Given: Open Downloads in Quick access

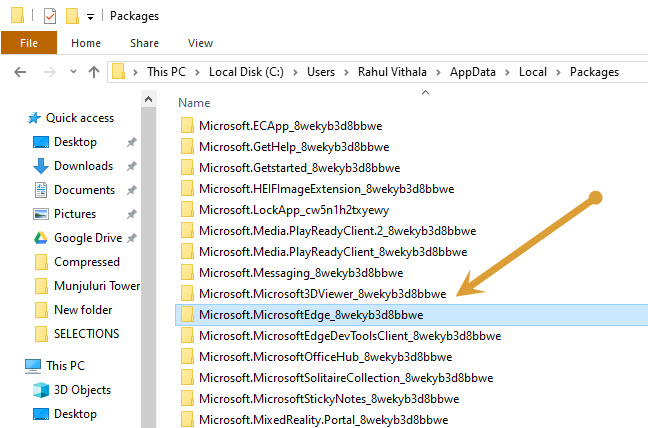Looking at the screenshot, I should point(73,166).
